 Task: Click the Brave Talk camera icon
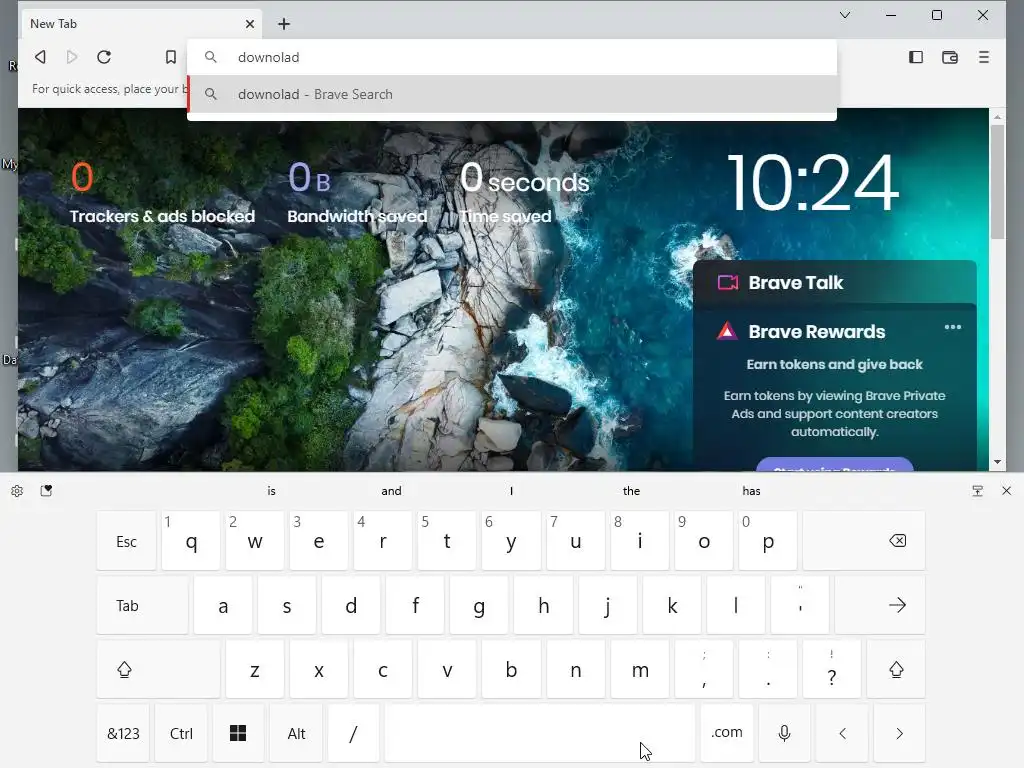tap(728, 282)
